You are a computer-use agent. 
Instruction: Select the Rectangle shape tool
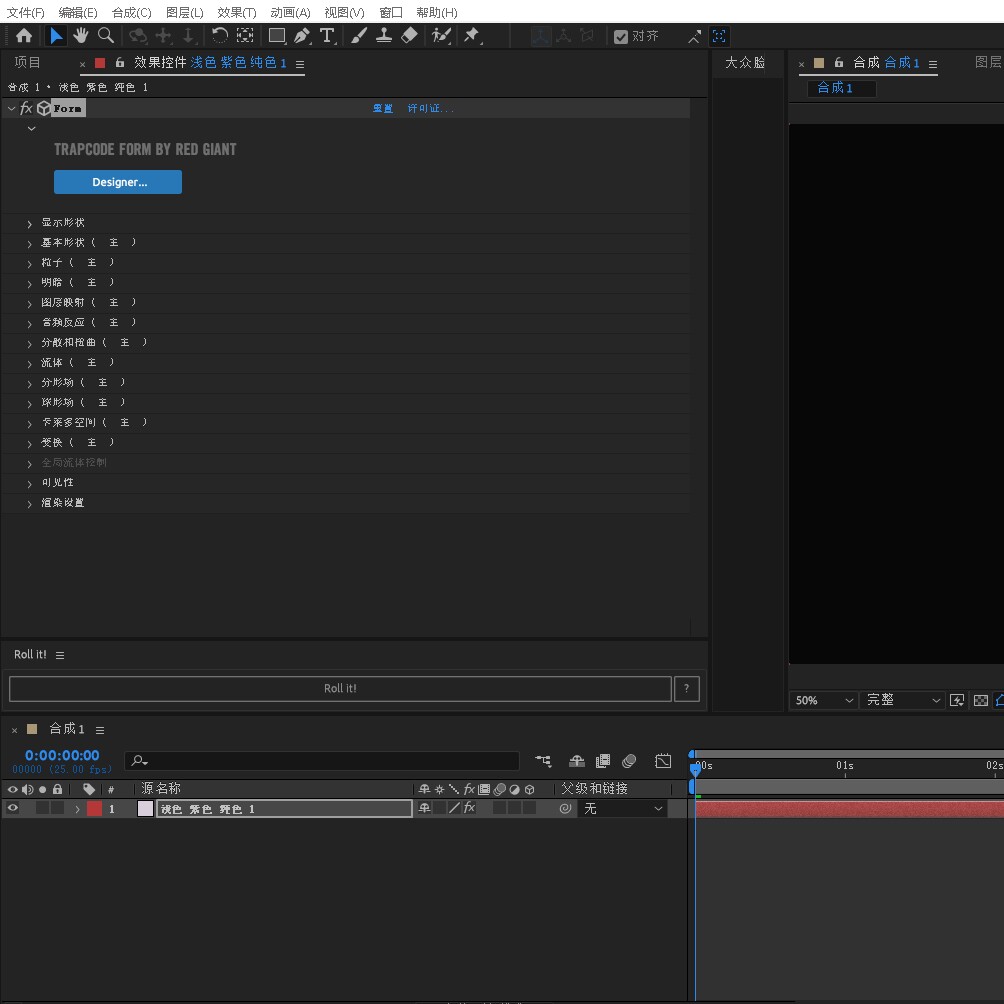277,36
